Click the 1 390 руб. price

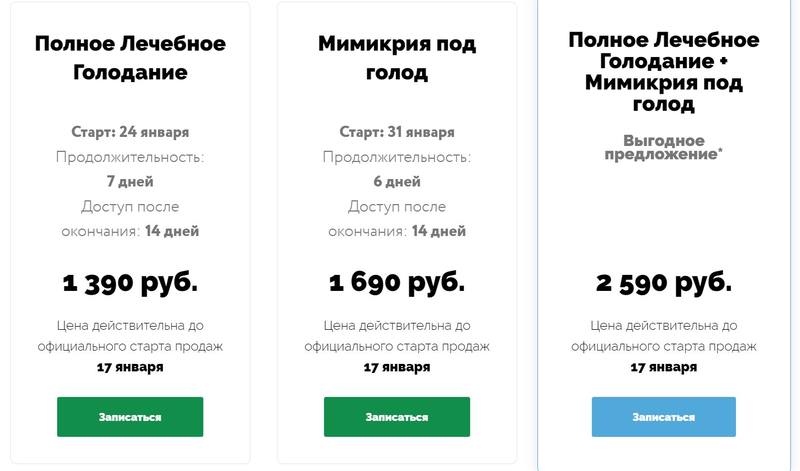[x=130, y=283]
